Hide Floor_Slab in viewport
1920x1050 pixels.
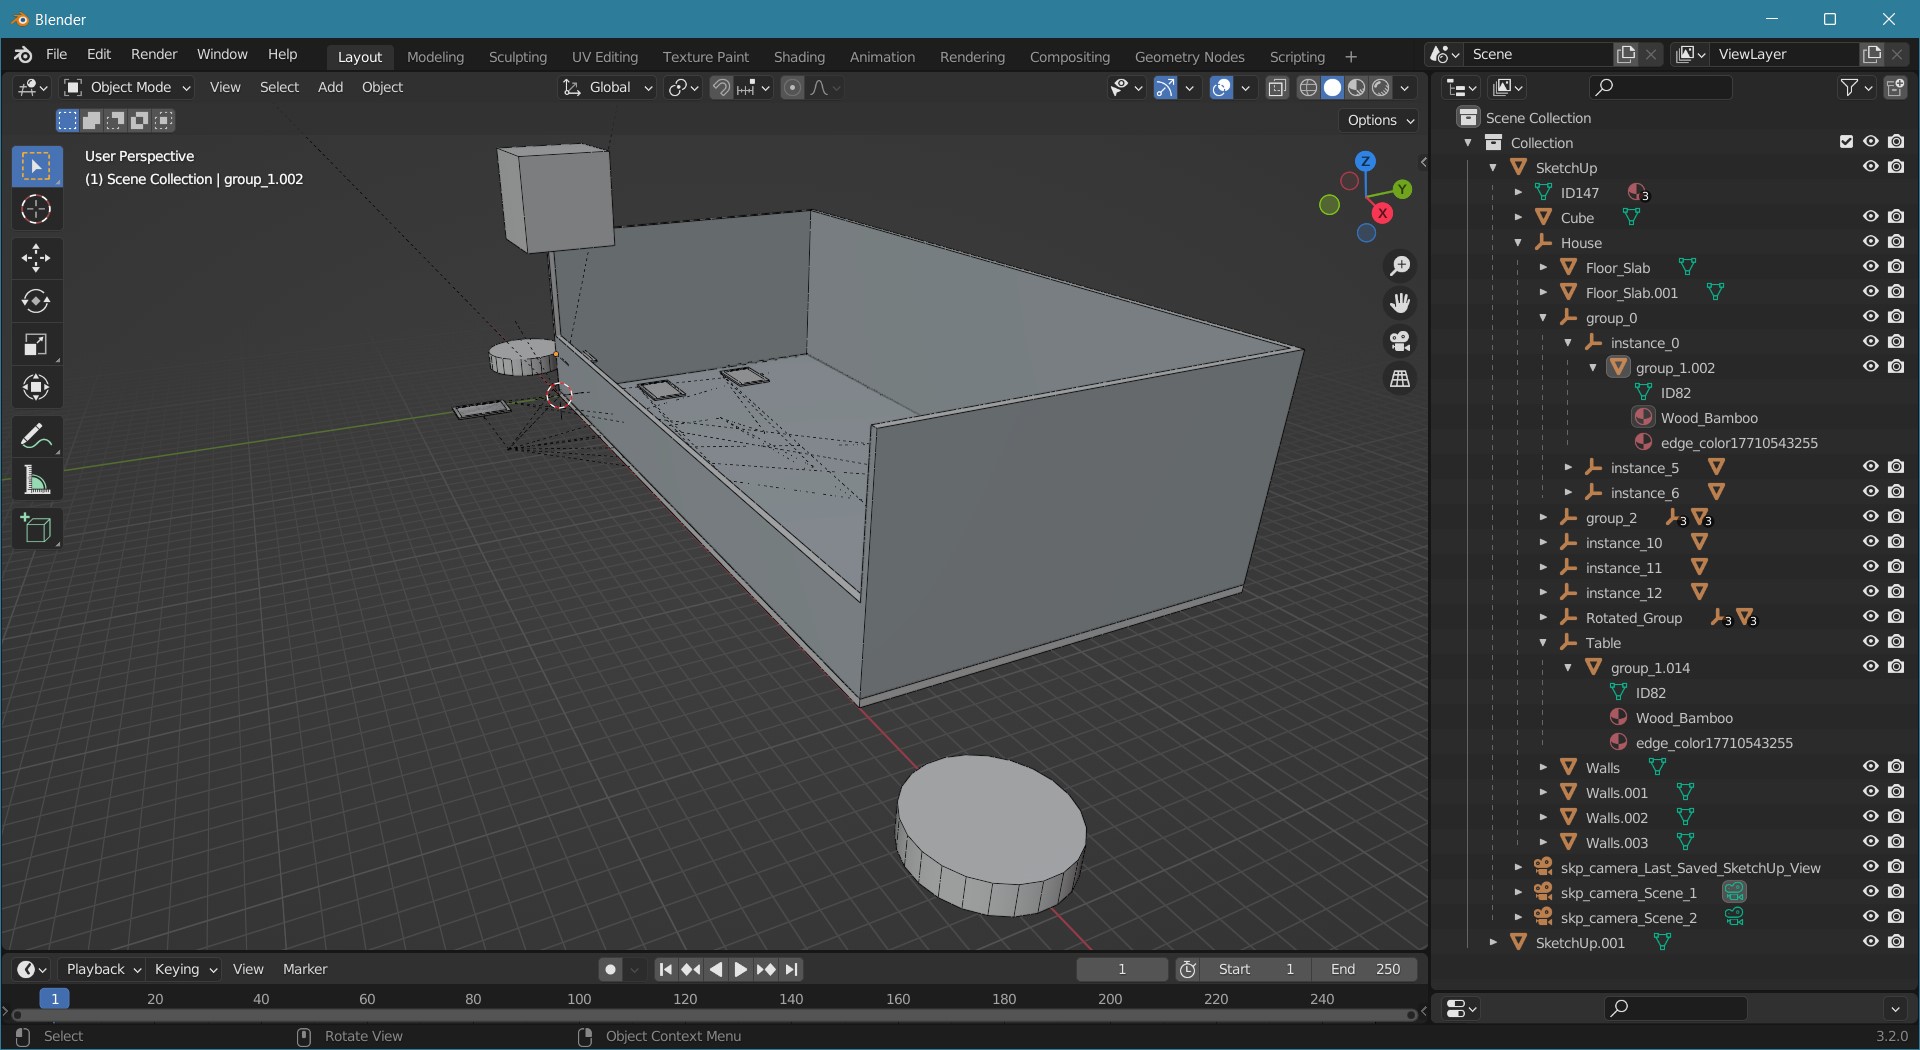(1870, 267)
